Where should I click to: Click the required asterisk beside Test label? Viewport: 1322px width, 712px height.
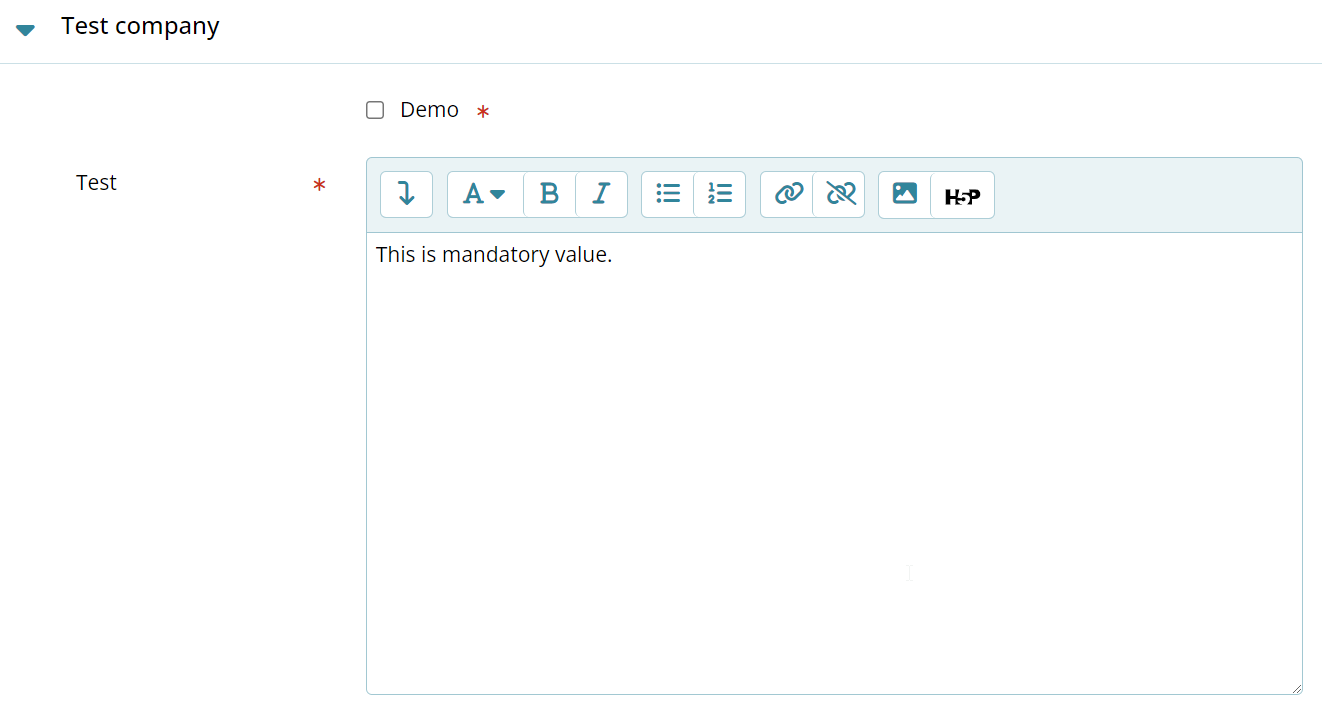319,185
